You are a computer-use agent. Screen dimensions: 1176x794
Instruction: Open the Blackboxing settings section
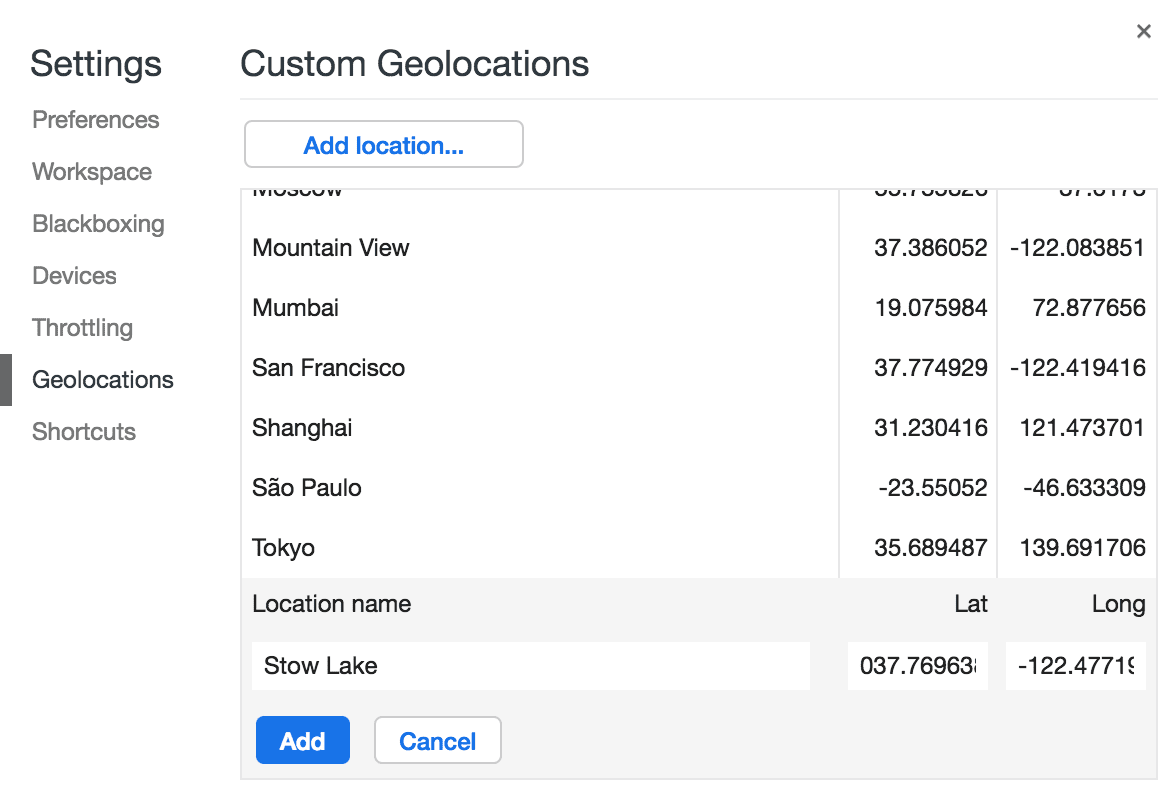tap(98, 223)
